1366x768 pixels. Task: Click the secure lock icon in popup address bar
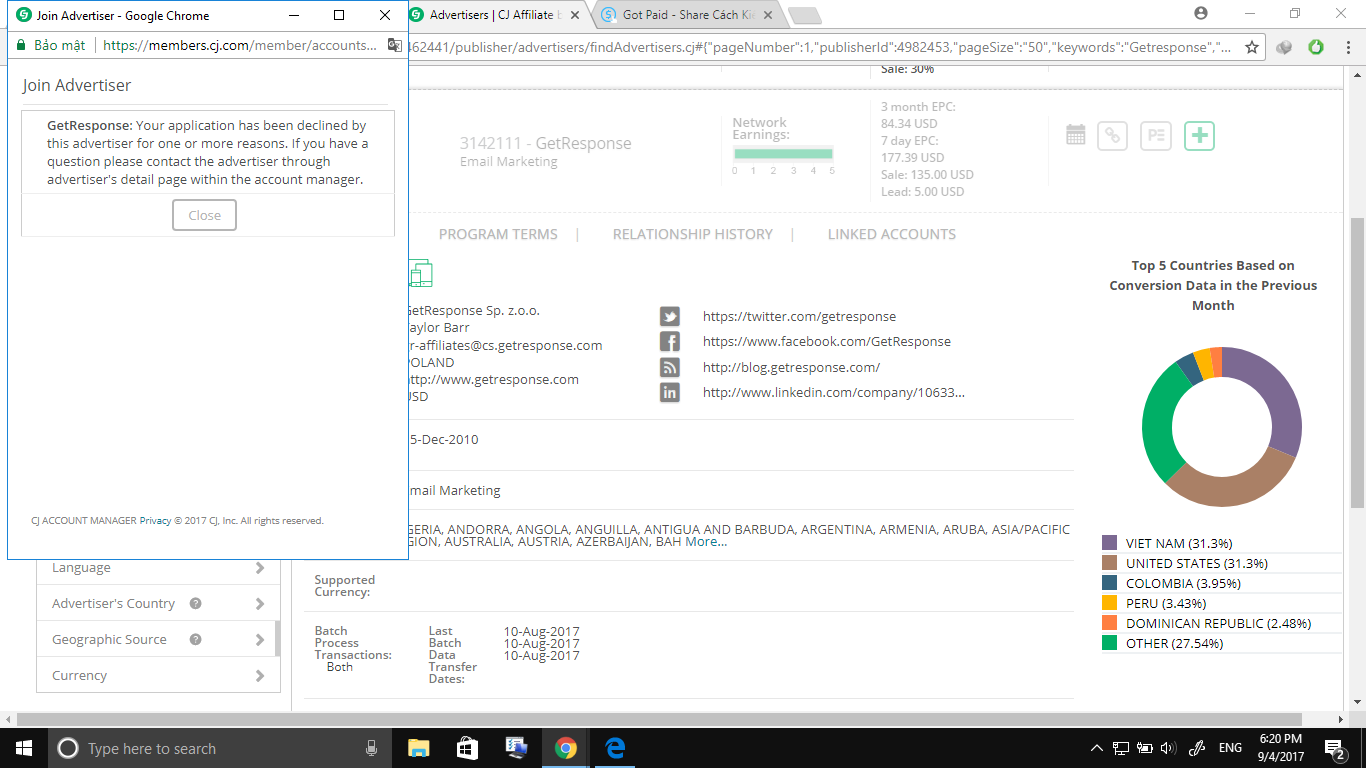[x=20, y=45]
